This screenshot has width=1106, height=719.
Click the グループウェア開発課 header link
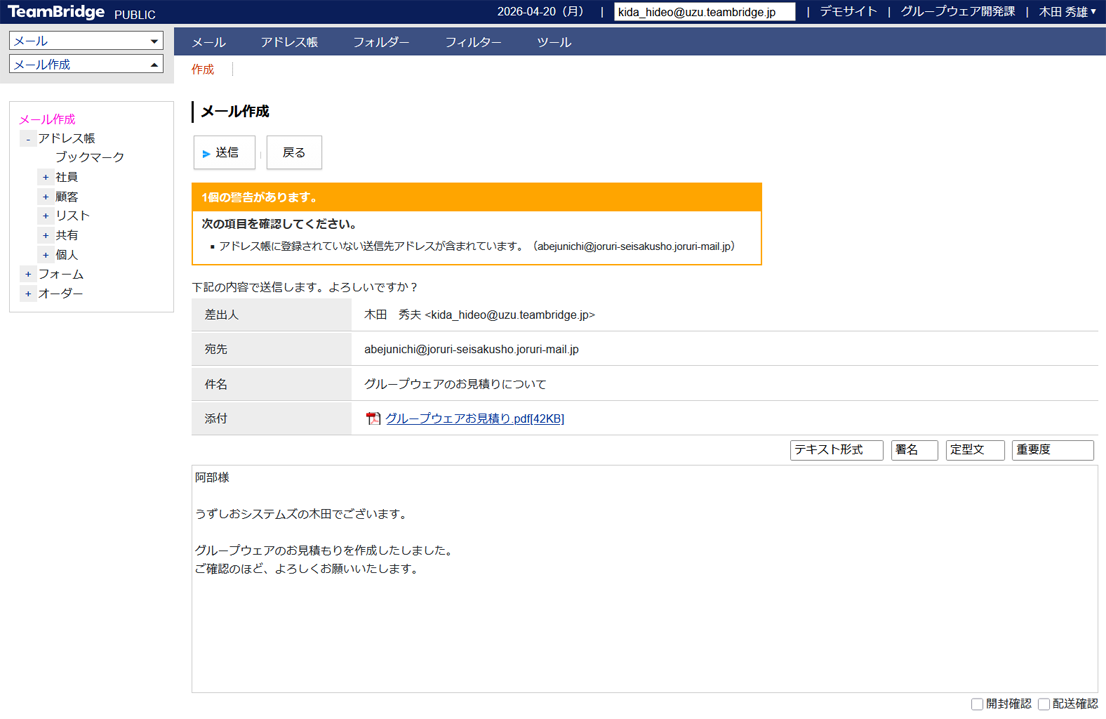(957, 12)
